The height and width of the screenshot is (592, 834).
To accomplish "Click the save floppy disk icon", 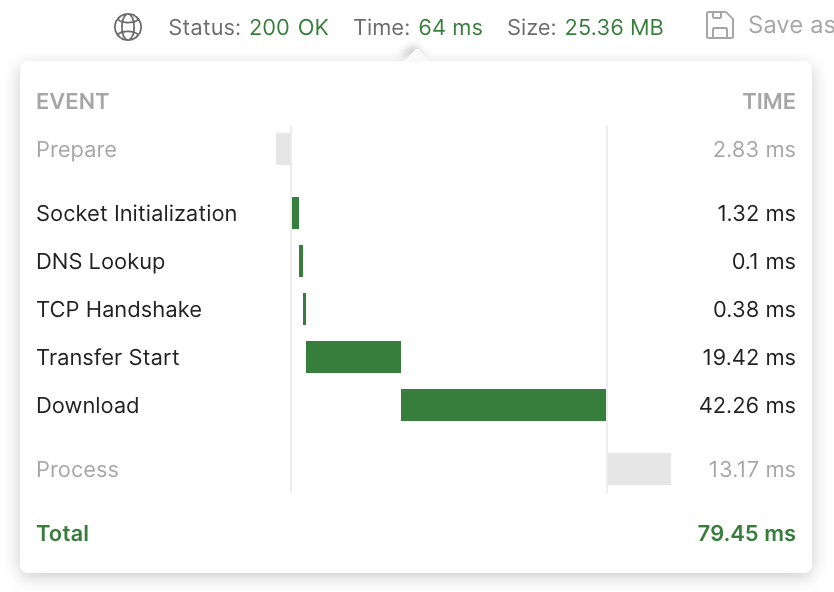I will tap(720, 25).
